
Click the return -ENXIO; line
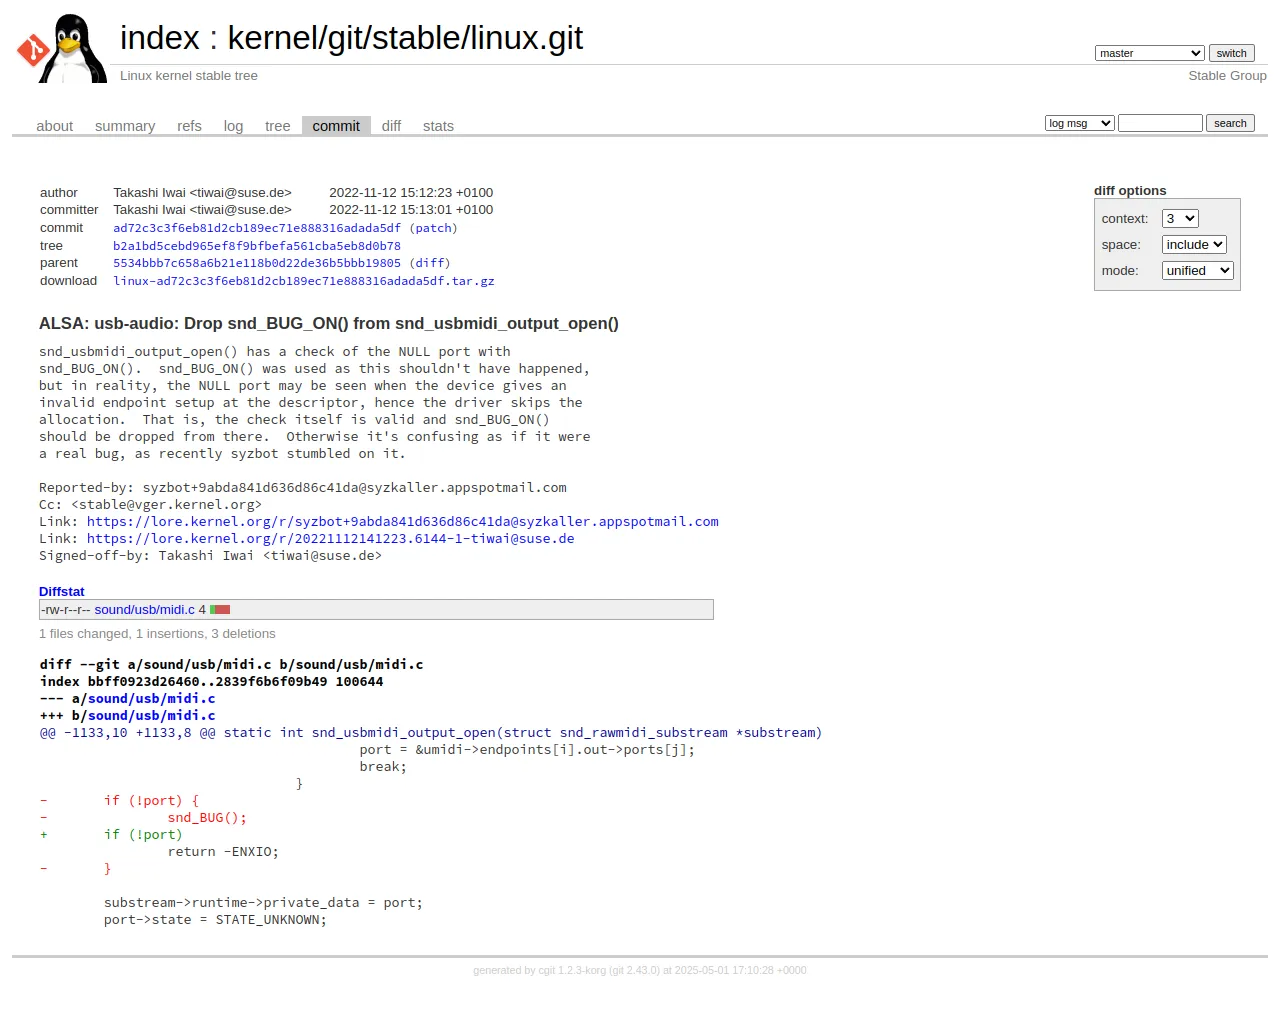coord(223,852)
